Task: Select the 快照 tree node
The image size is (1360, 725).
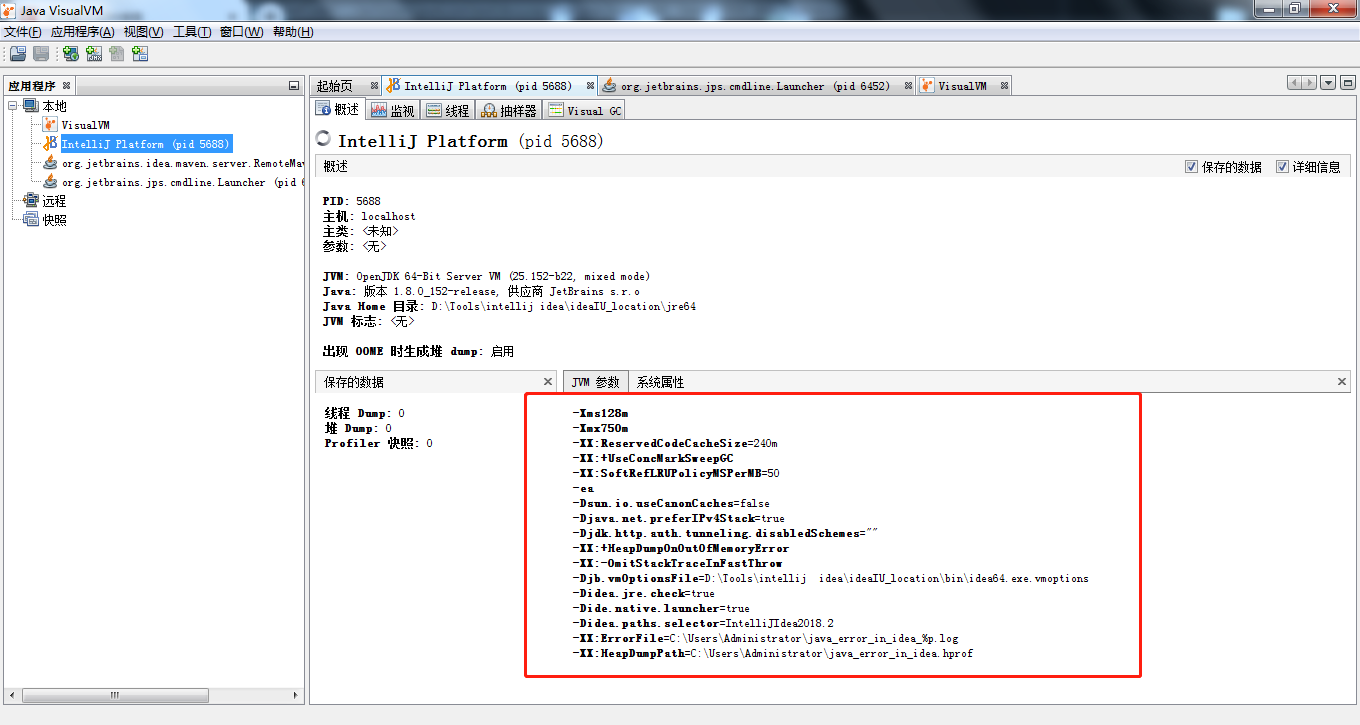Action: coord(54,220)
